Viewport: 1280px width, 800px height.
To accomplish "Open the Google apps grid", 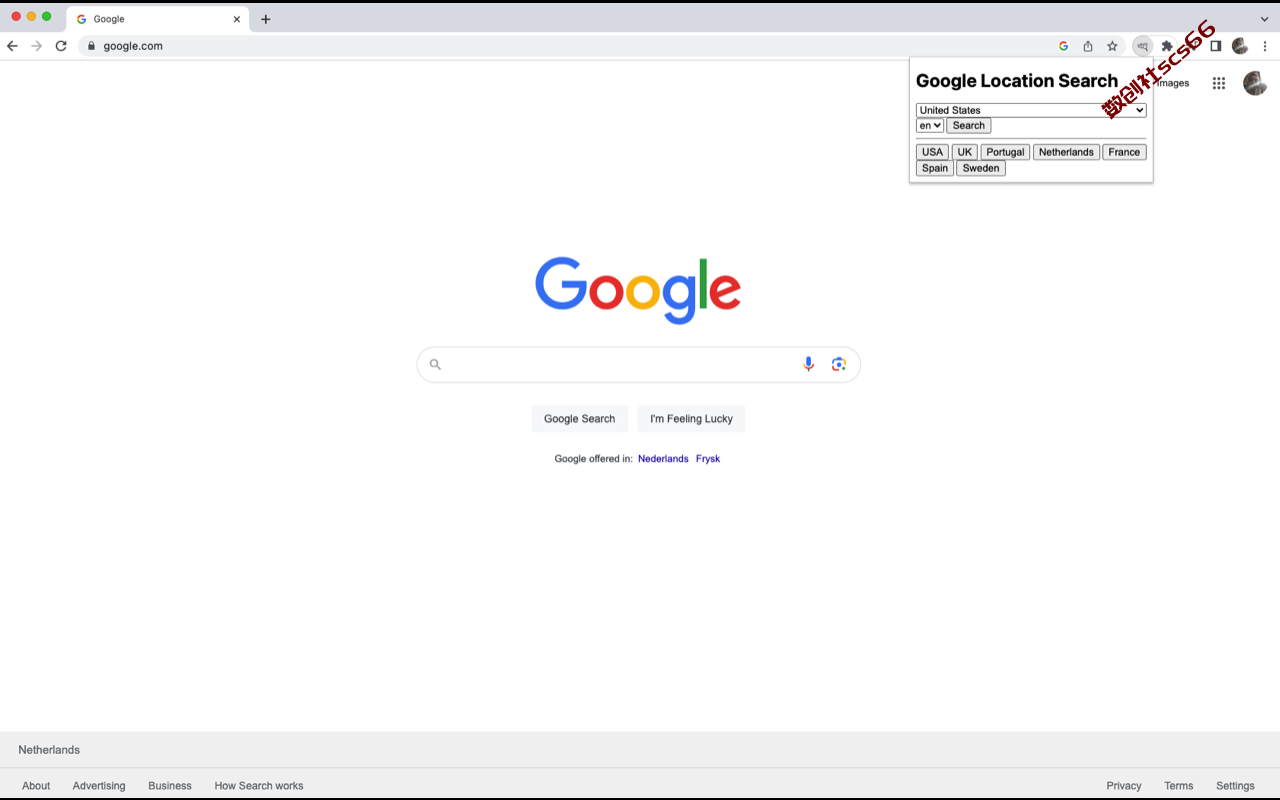I will tap(1219, 83).
